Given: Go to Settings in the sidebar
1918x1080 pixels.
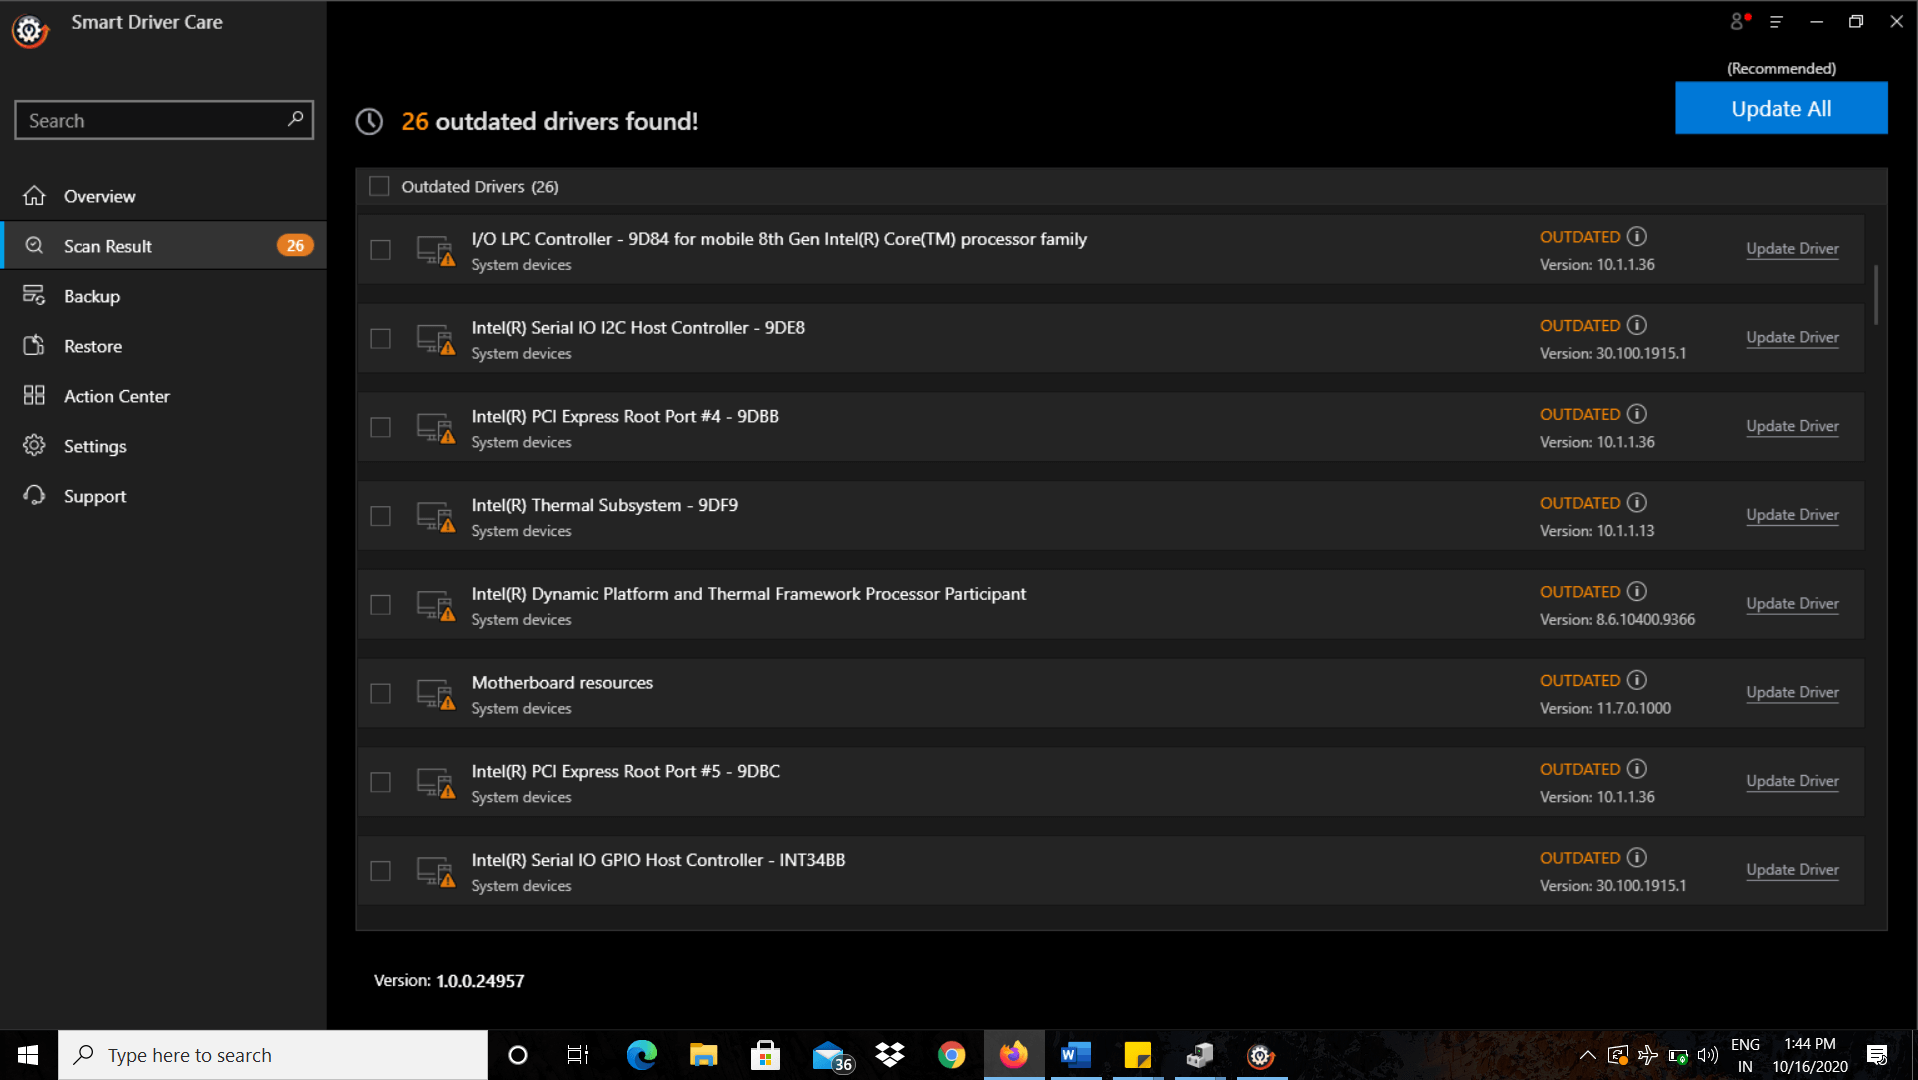Looking at the screenshot, I should pyautogui.click(x=95, y=446).
